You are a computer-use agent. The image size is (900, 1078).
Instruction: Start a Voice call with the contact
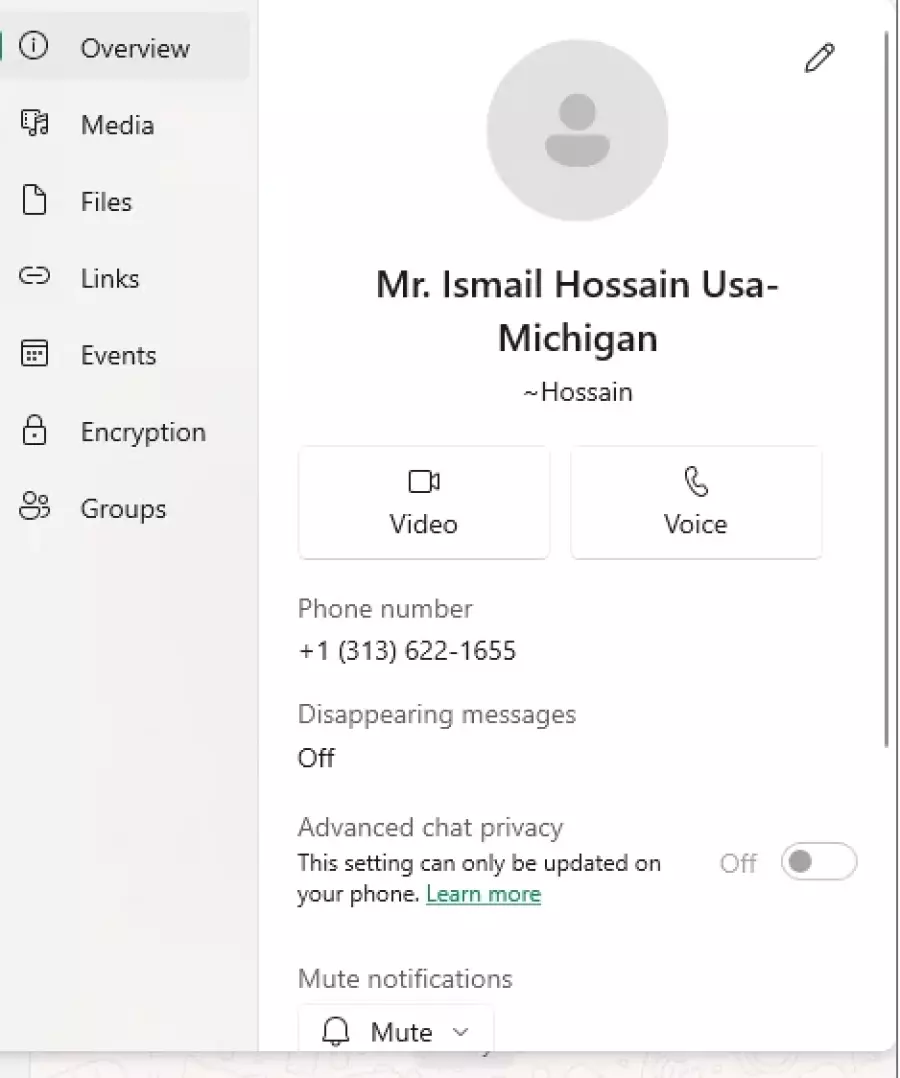pyautogui.click(x=696, y=502)
